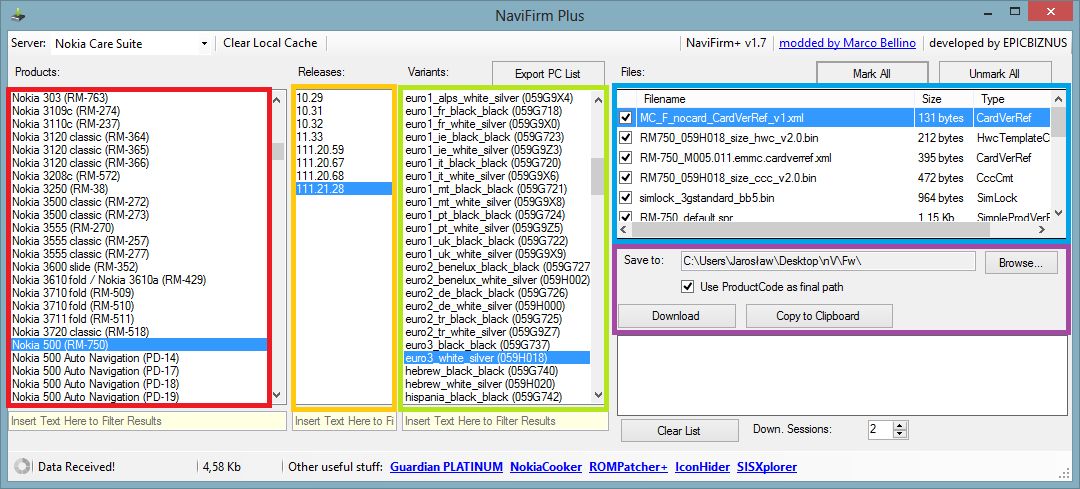Click Files list horizontal scroll-left arrow
1080x489 pixels.
pyautogui.click(x=624, y=228)
